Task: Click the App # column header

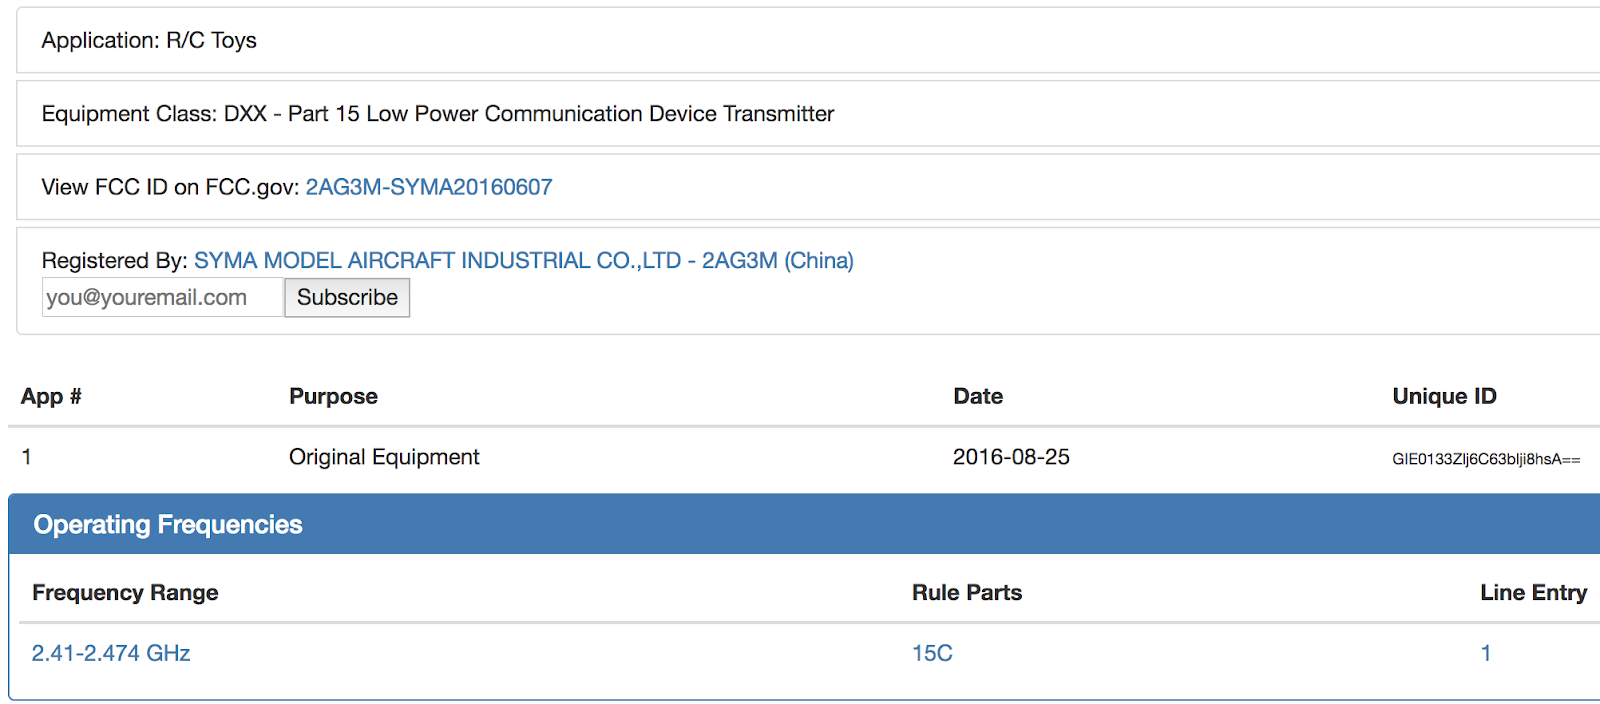Action: [51, 396]
